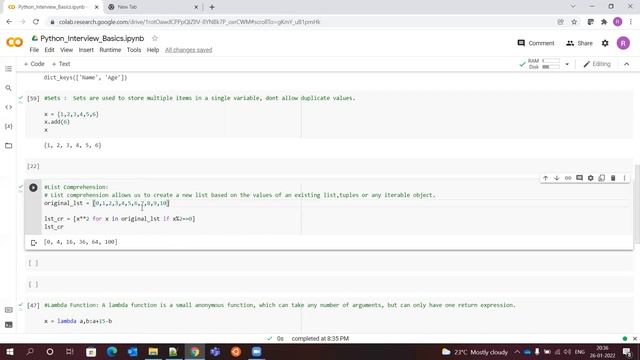Open the code snippets panel

point(8,107)
